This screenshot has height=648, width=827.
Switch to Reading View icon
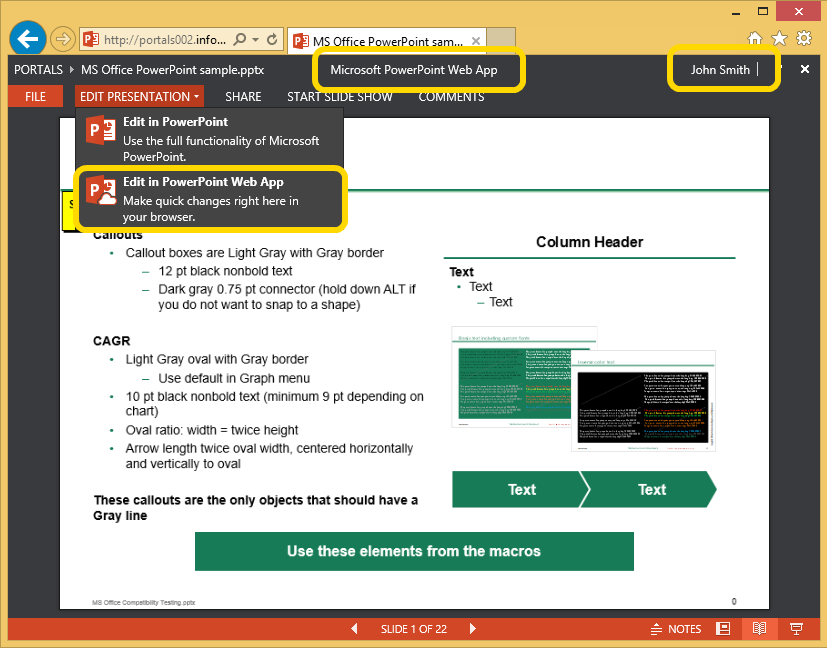pyautogui.click(x=759, y=628)
